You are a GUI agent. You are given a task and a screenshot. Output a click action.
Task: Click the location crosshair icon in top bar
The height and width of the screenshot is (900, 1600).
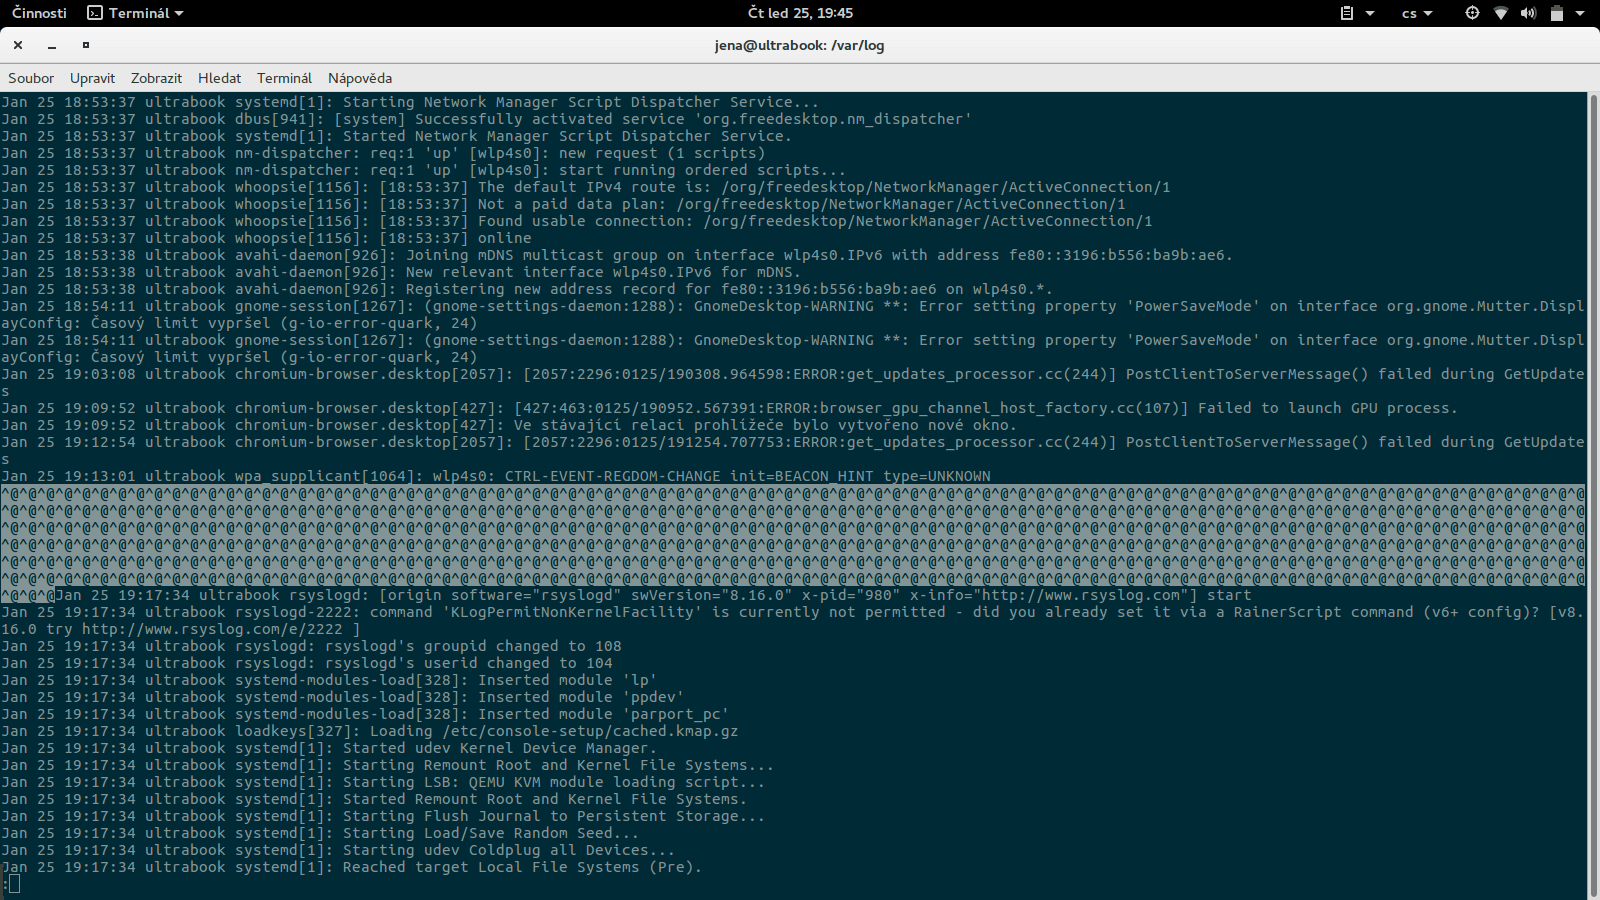[x=1470, y=13]
